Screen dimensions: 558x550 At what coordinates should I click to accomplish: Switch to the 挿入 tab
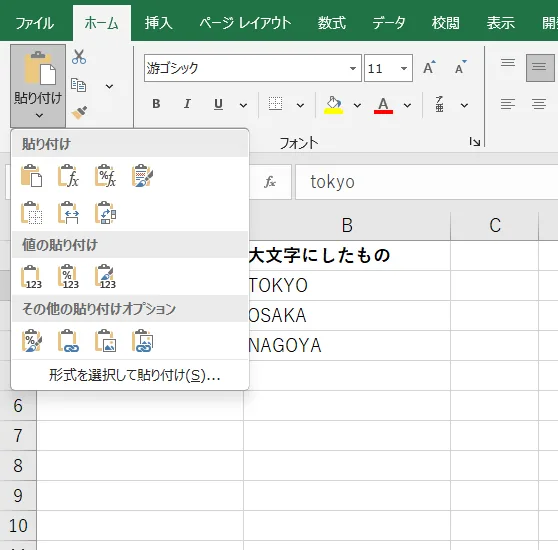[x=158, y=23]
